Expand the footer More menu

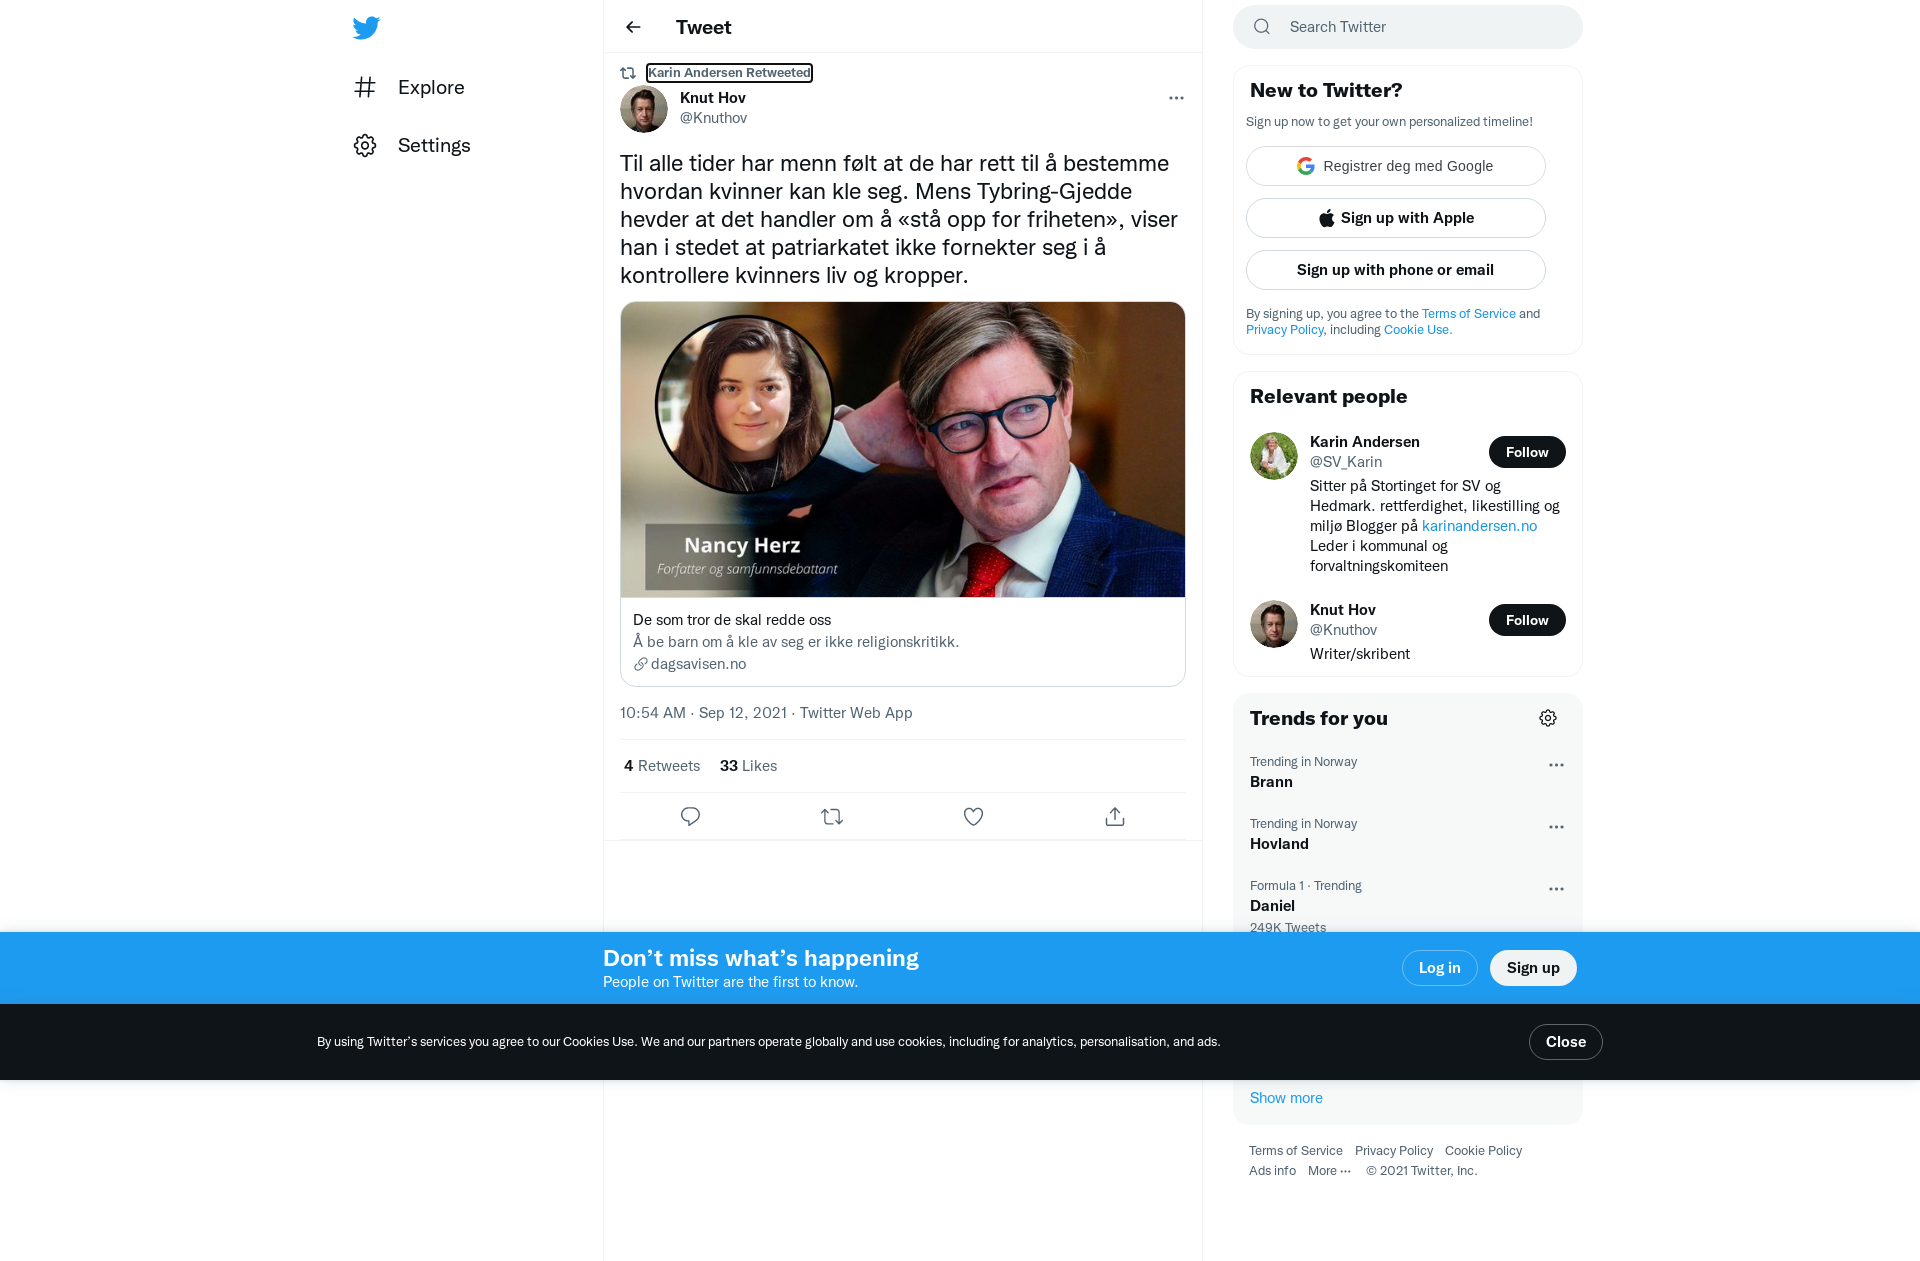pyautogui.click(x=1329, y=1171)
